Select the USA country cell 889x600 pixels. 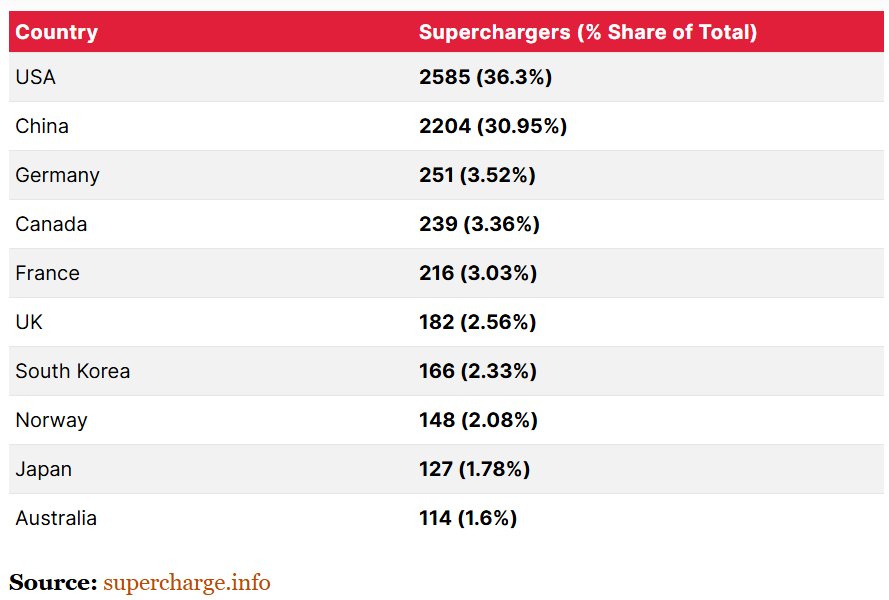coord(35,77)
